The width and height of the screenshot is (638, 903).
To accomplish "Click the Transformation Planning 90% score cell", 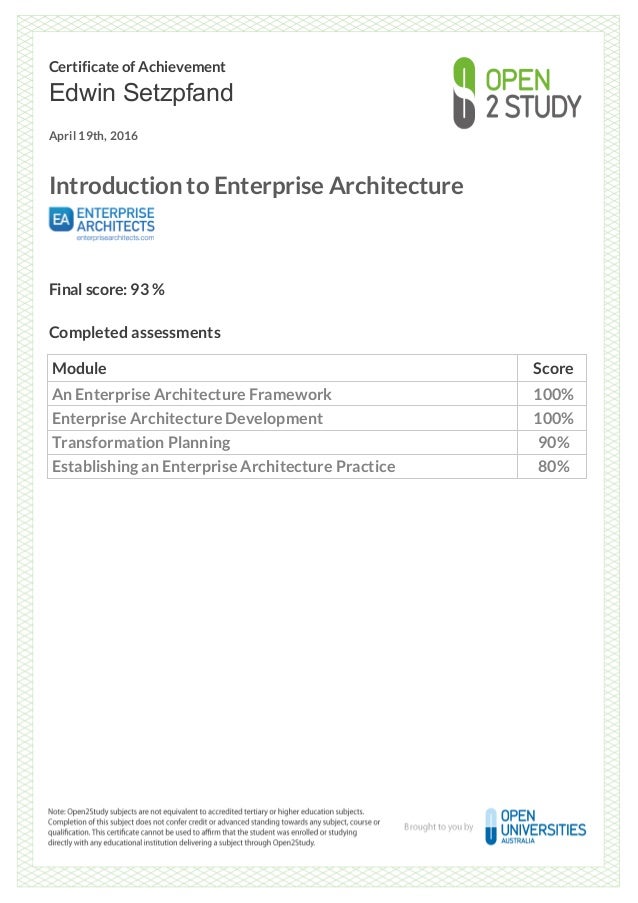I will pos(553,442).
